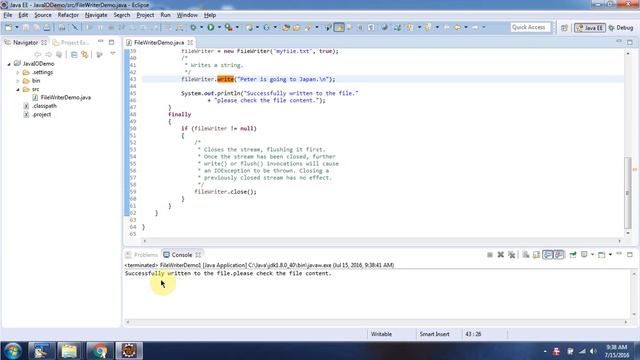Maximize the Navigator panel

(x=111, y=42)
